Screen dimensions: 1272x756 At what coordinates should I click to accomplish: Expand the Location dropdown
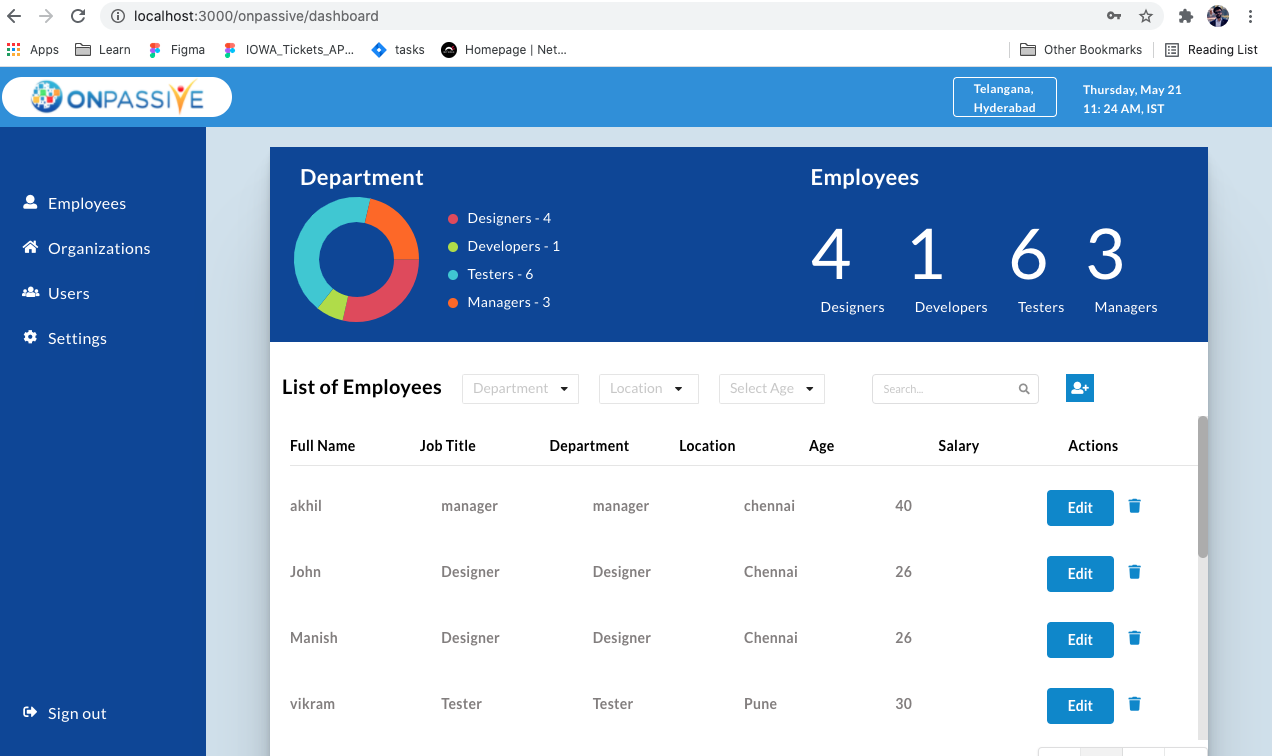pyautogui.click(x=648, y=388)
